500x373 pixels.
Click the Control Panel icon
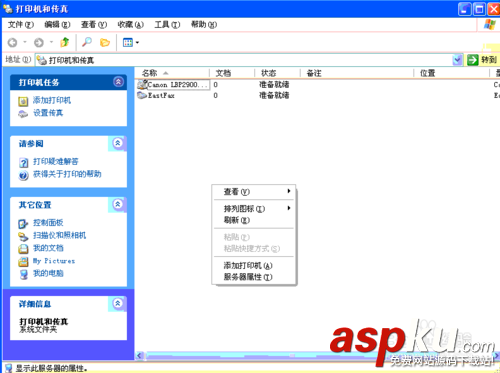[23, 223]
